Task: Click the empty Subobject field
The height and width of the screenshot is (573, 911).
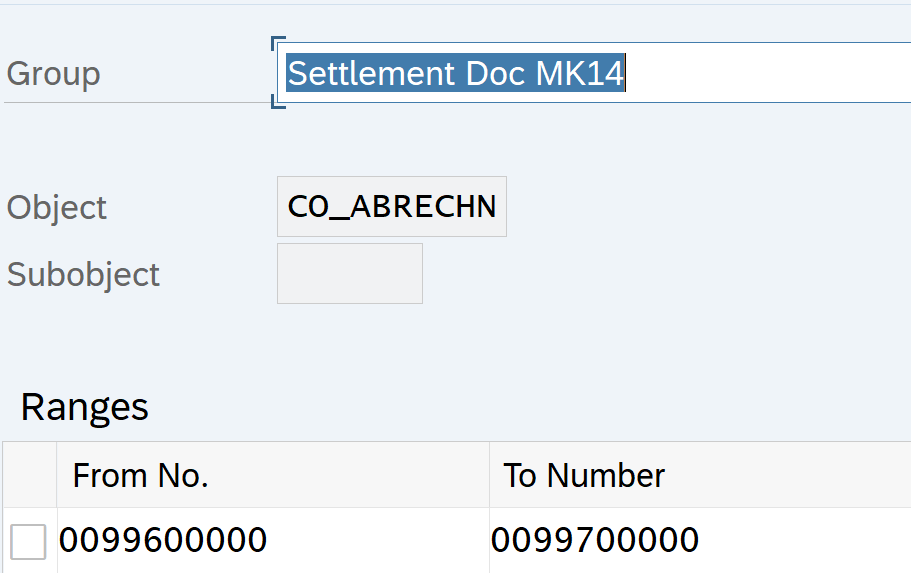Action: coord(349,274)
